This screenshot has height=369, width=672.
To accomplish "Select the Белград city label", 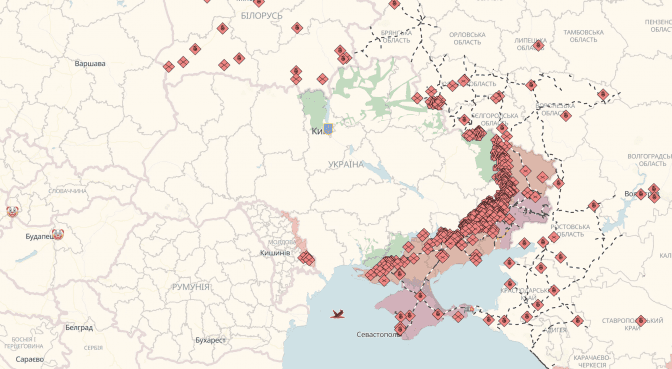I will (x=79, y=328).
